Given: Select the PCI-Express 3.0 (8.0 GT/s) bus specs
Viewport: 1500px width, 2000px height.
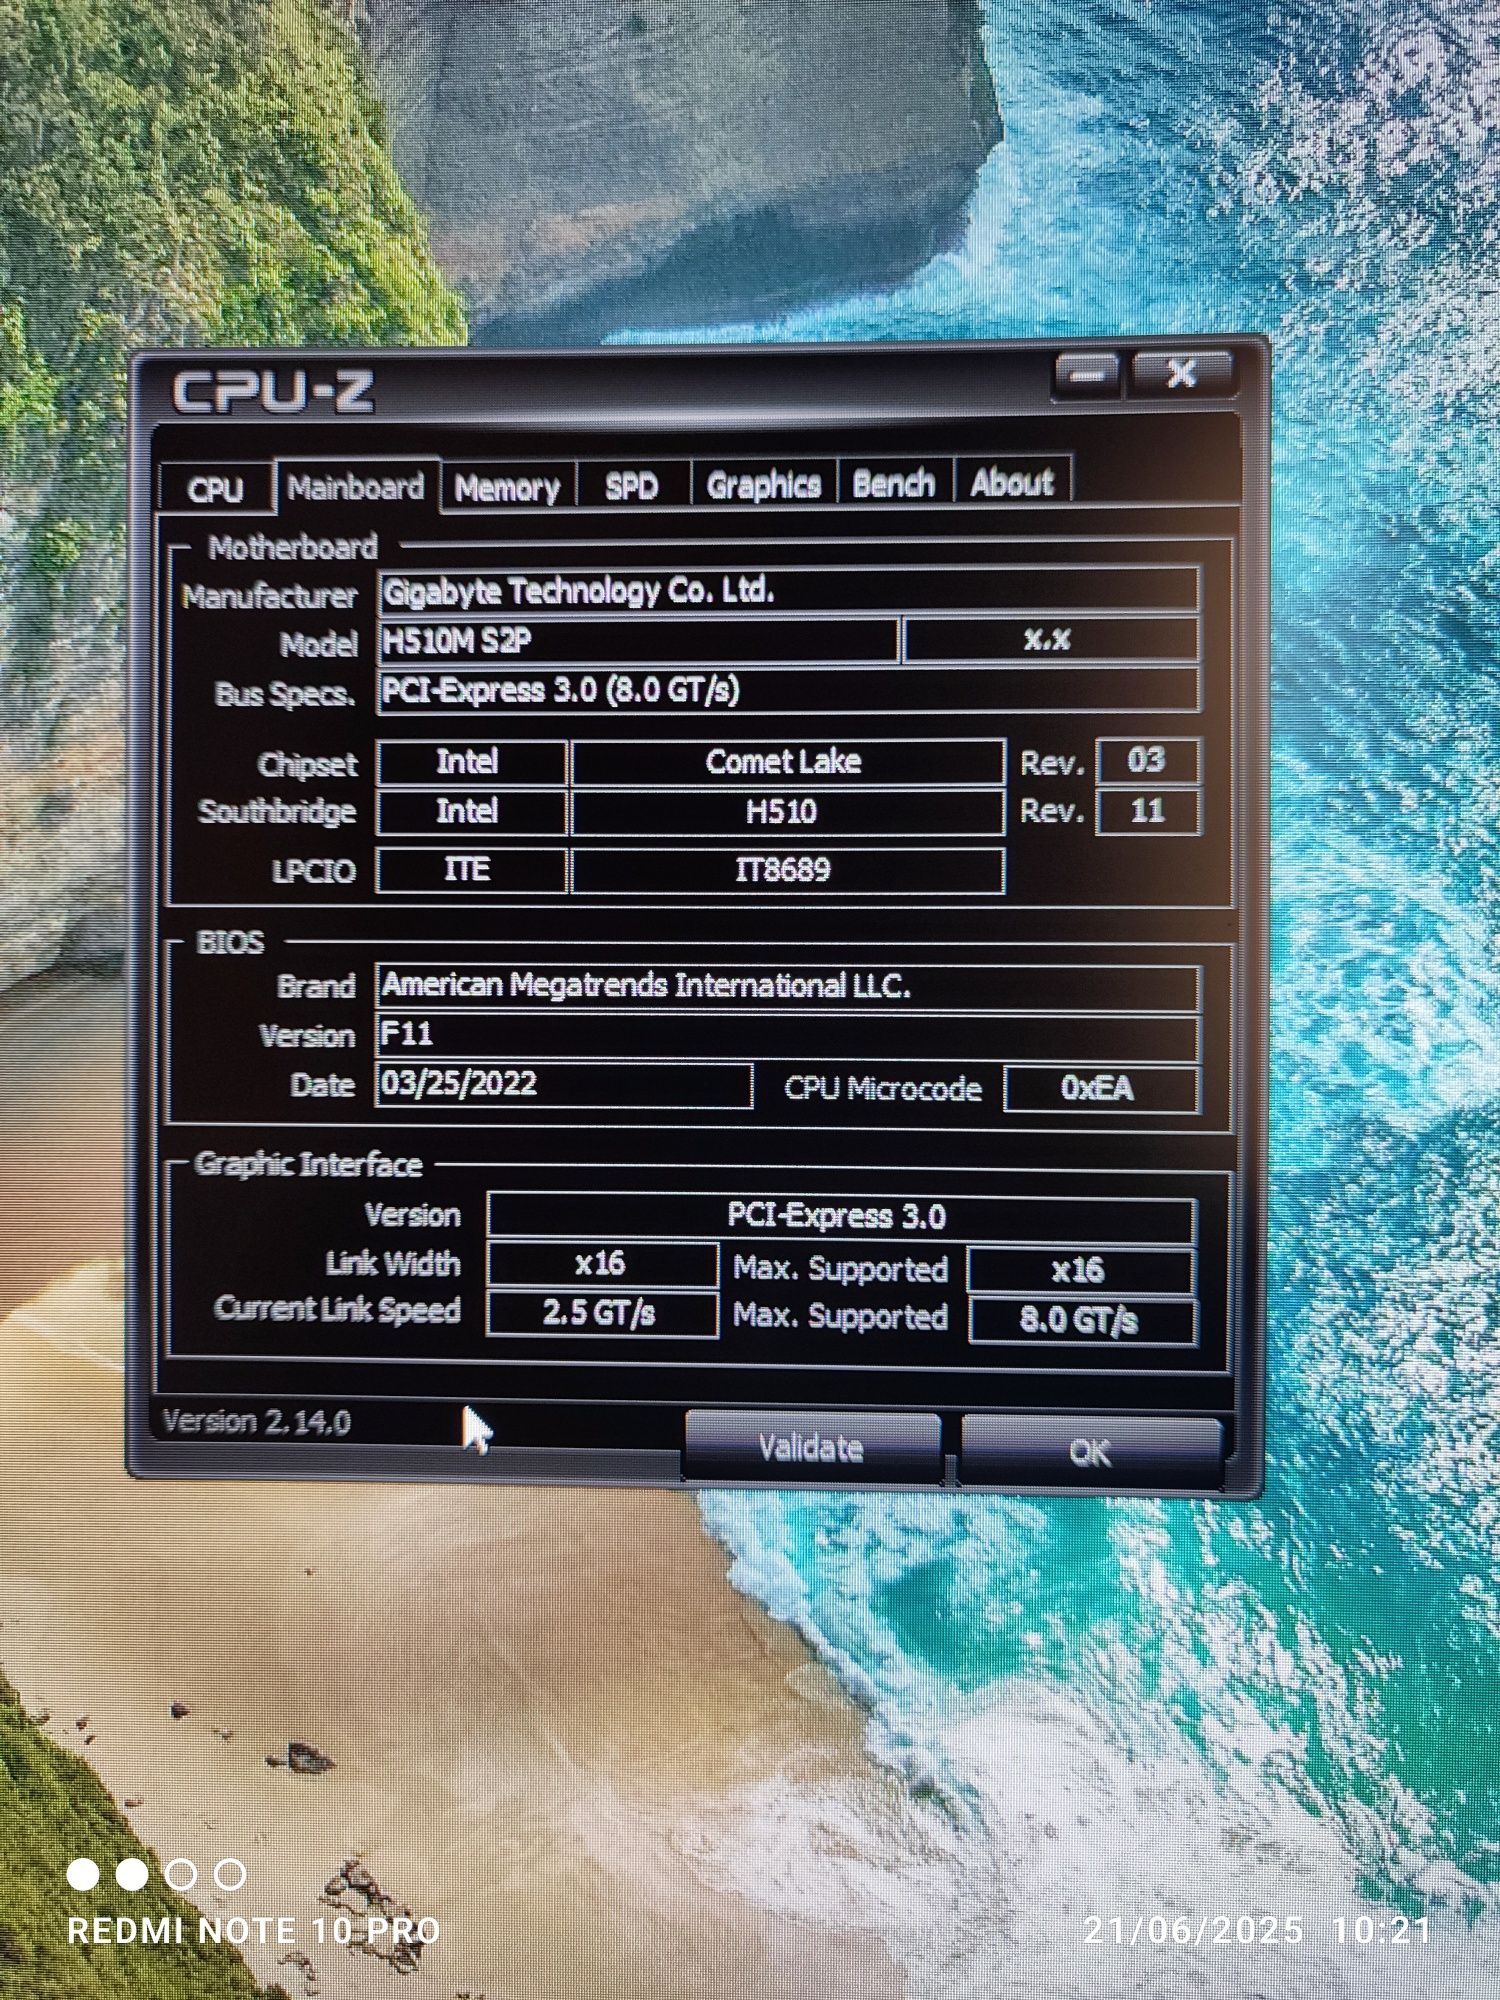Looking at the screenshot, I should pos(788,691).
